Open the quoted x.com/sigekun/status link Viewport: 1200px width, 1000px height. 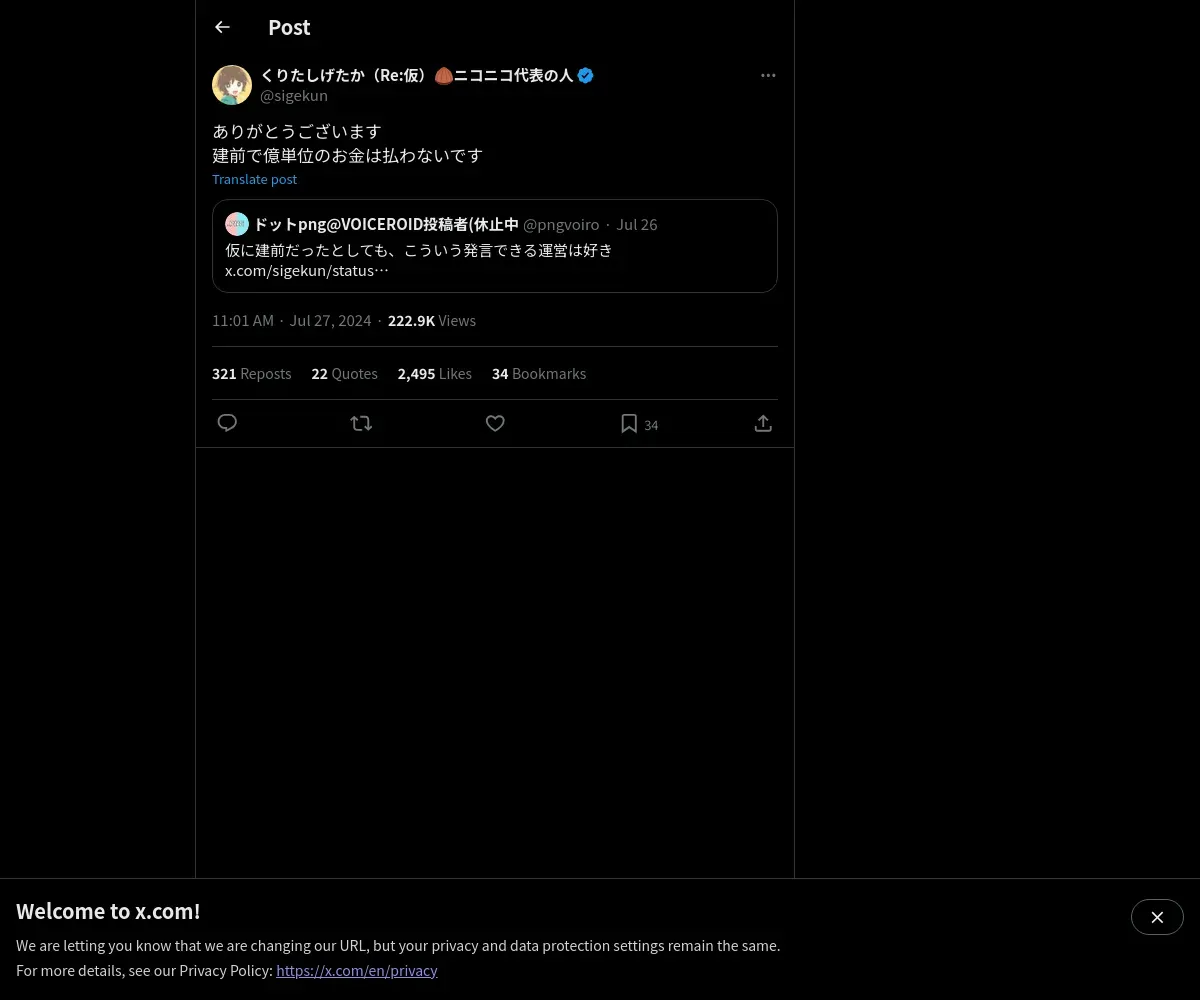point(307,270)
